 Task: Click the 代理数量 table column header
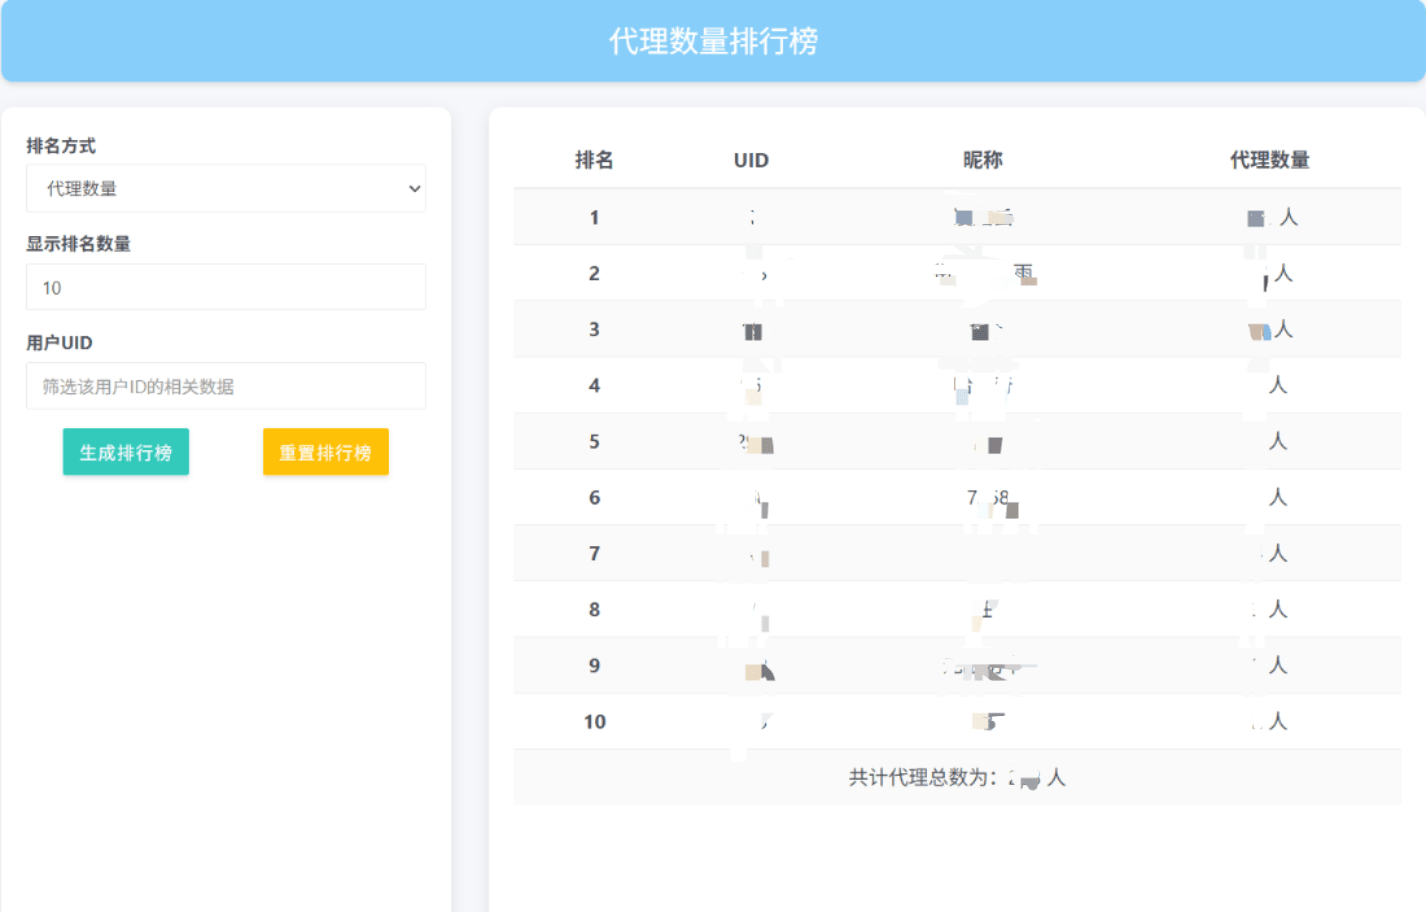(x=1269, y=160)
